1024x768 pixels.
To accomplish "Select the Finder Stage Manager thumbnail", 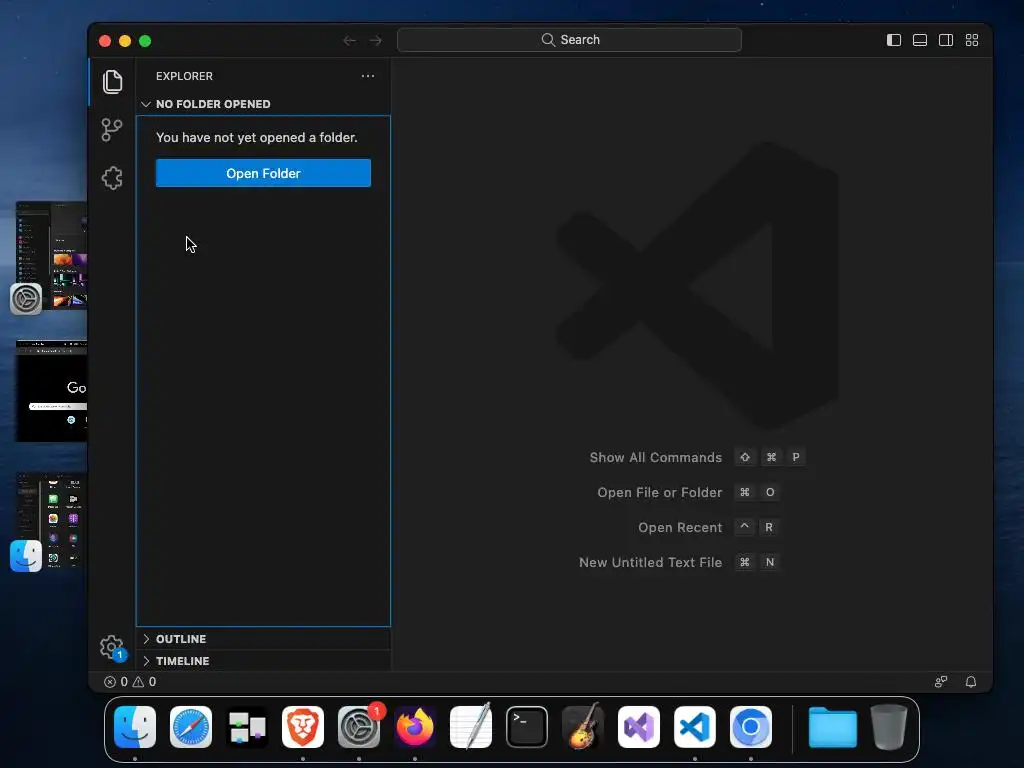I will tap(52, 520).
